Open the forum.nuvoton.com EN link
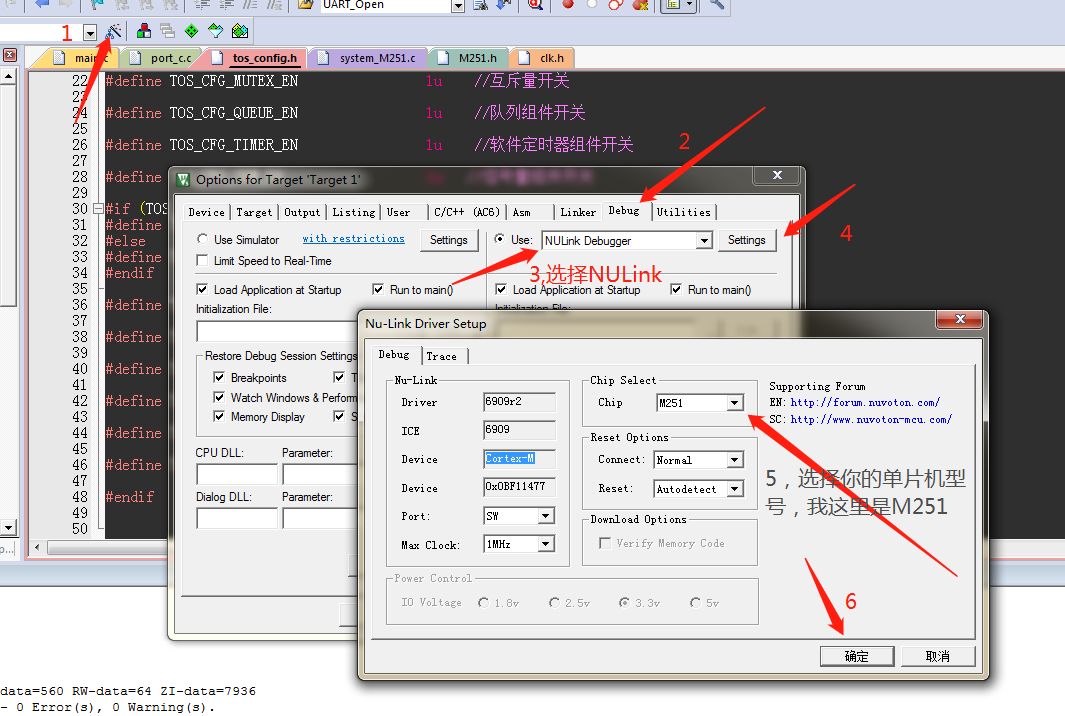Viewport: 1065px width, 716px height. (865, 402)
